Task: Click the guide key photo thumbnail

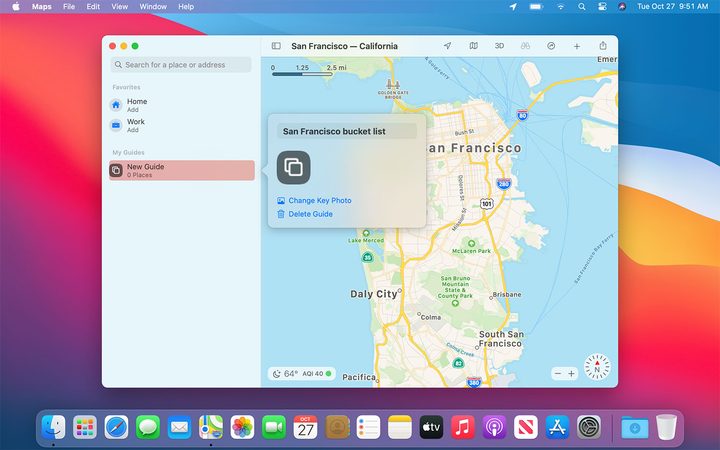Action: pyautogui.click(x=293, y=168)
